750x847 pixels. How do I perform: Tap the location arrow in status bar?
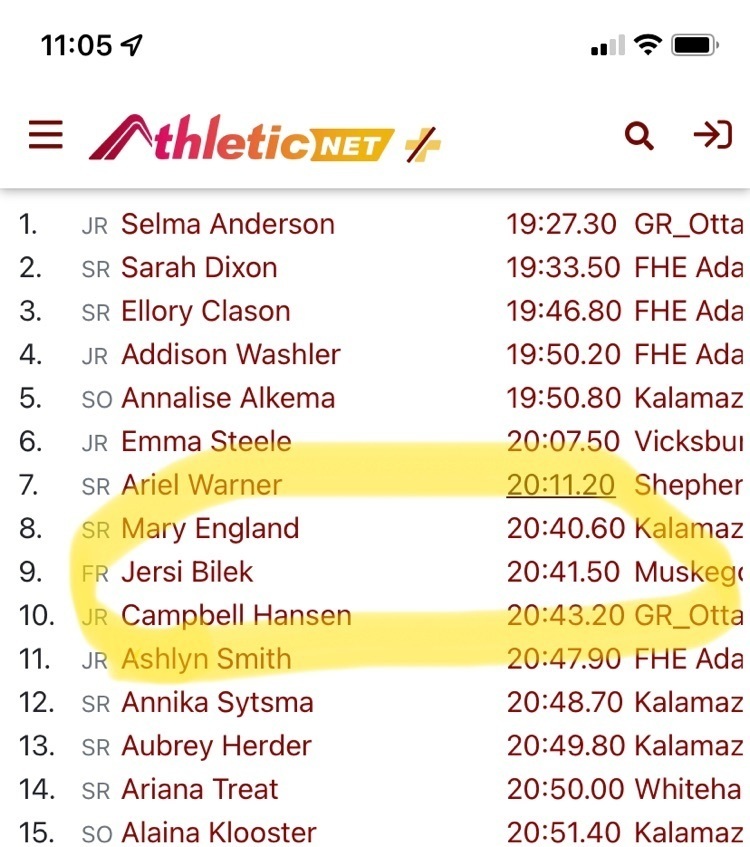[132, 45]
